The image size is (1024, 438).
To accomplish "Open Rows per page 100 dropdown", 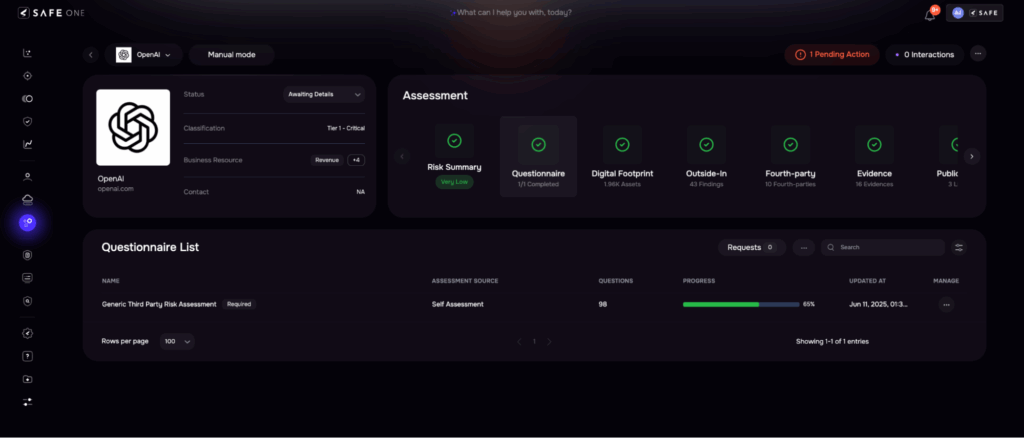I will tap(177, 341).
